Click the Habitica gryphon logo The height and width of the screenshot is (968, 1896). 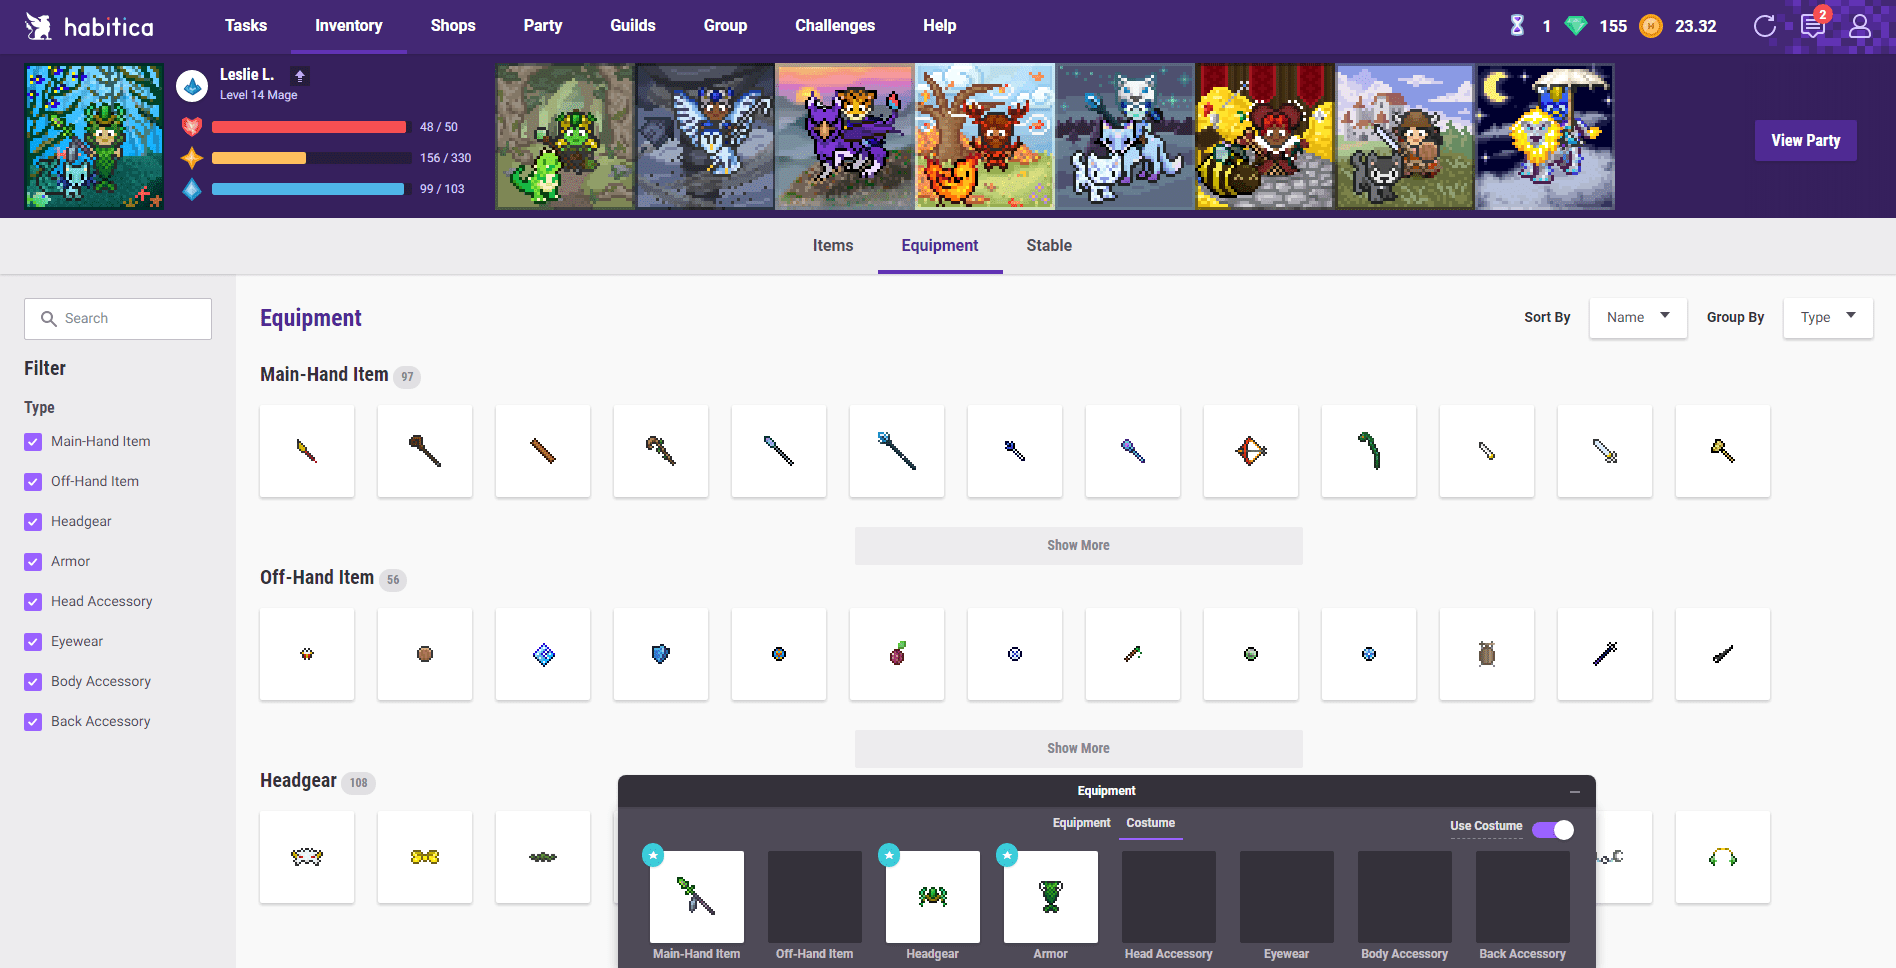point(38,26)
